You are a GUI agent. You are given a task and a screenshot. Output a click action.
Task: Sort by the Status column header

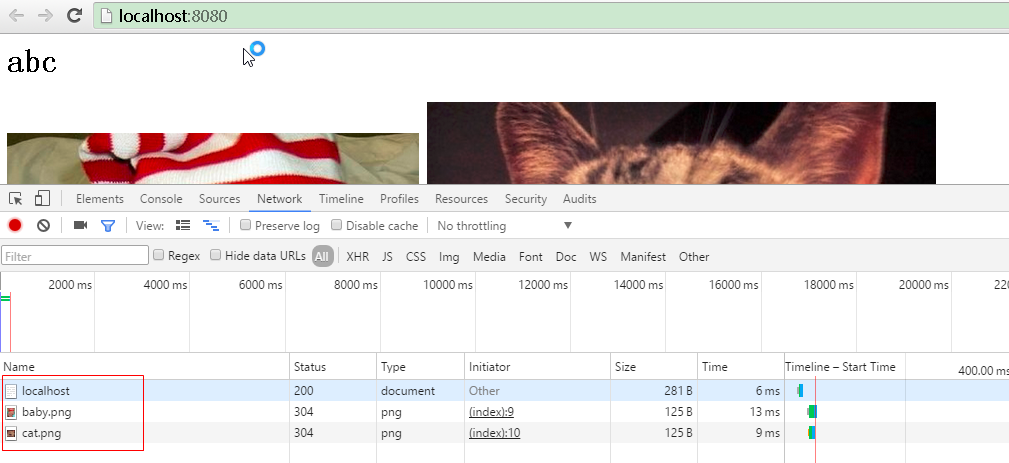coord(333,367)
